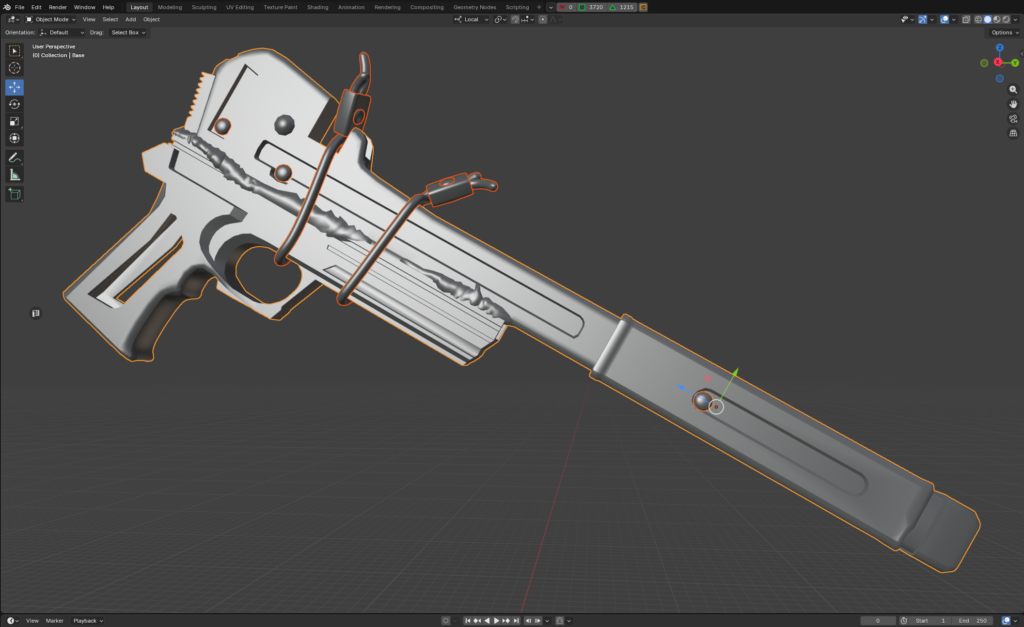Open the Playback popover in timeline
The width and height of the screenshot is (1024, 627).
pos(85,620)
